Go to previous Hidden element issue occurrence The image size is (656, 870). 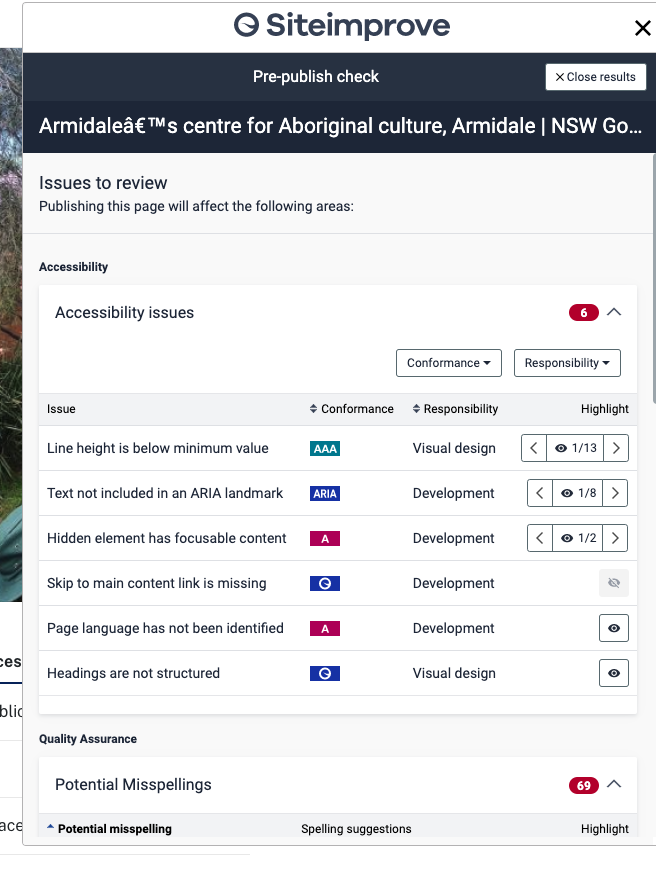point(540,538)
